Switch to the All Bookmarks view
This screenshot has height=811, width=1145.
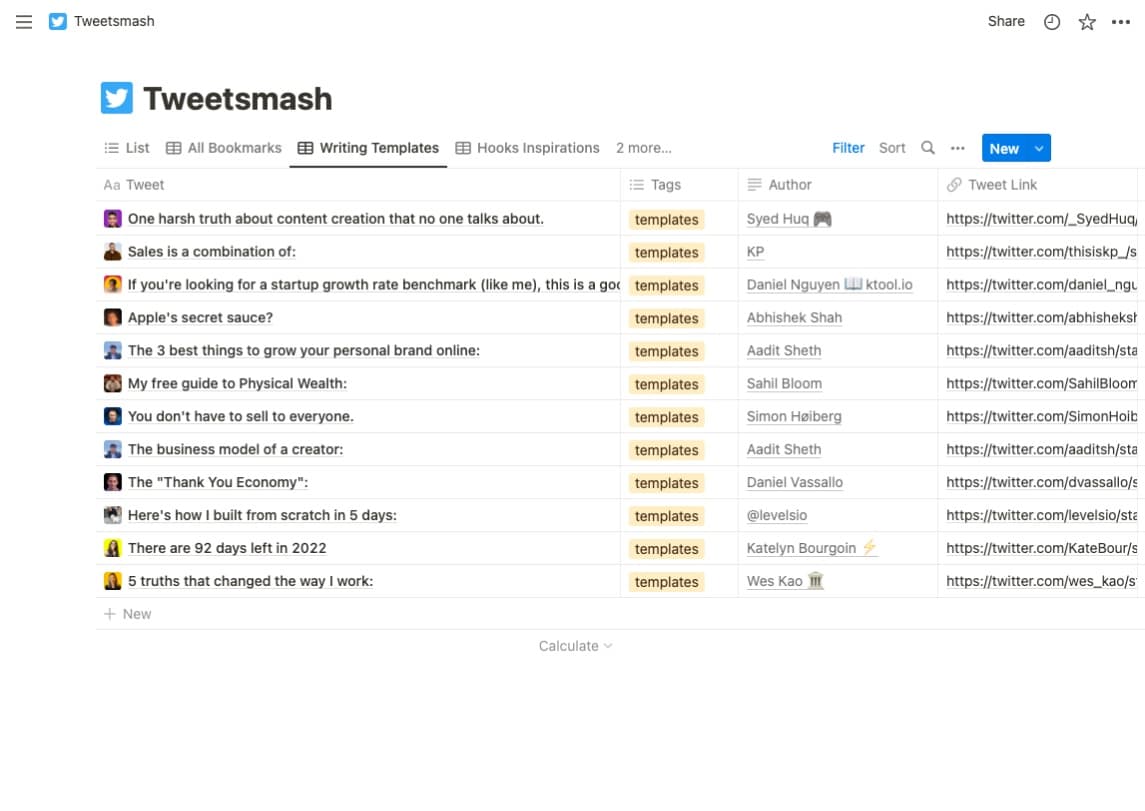[224, 147]
